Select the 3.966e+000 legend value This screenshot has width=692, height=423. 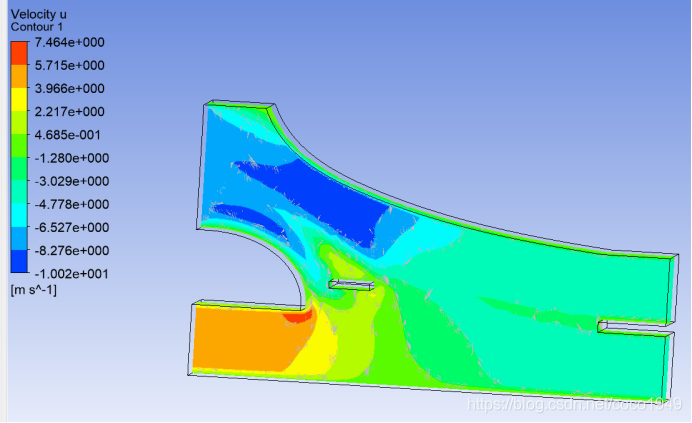point(70,88)
